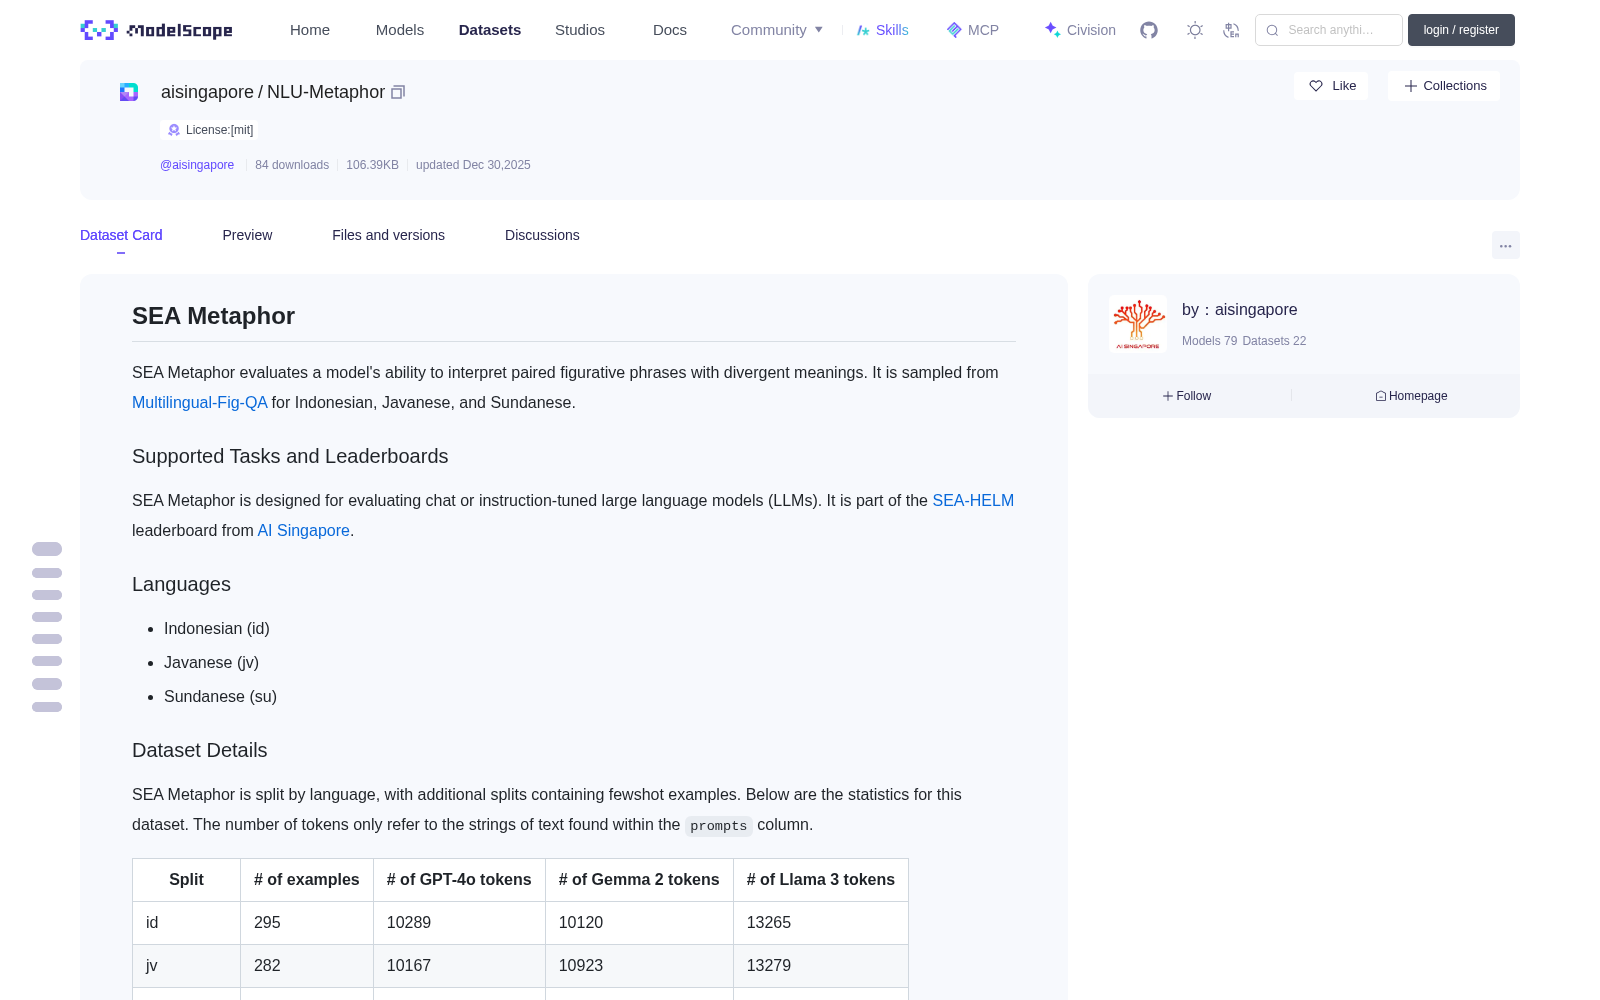Click the Supported Tasks and Leaderboards heading
Image resolution: width=1600 pixels, height=1000 pixels.
[x=290, y=456]
